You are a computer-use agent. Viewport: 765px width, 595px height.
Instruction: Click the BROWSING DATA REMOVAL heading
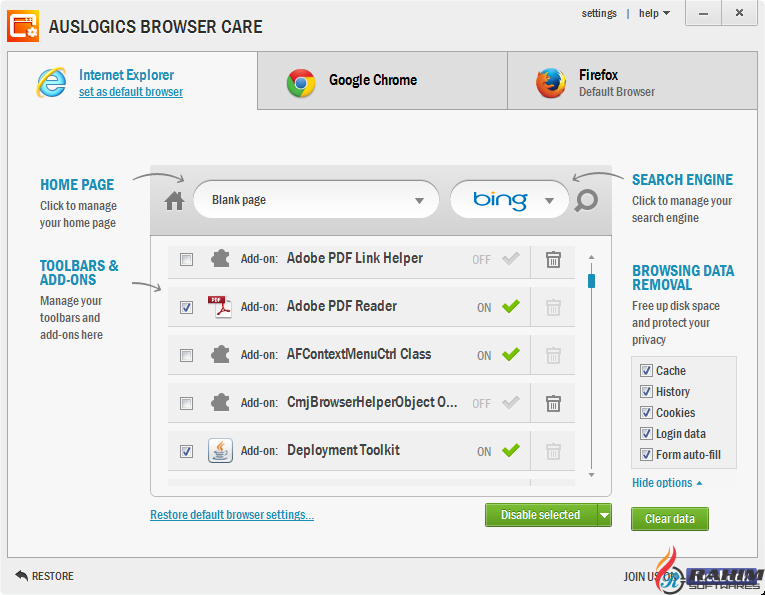(683, 278)
